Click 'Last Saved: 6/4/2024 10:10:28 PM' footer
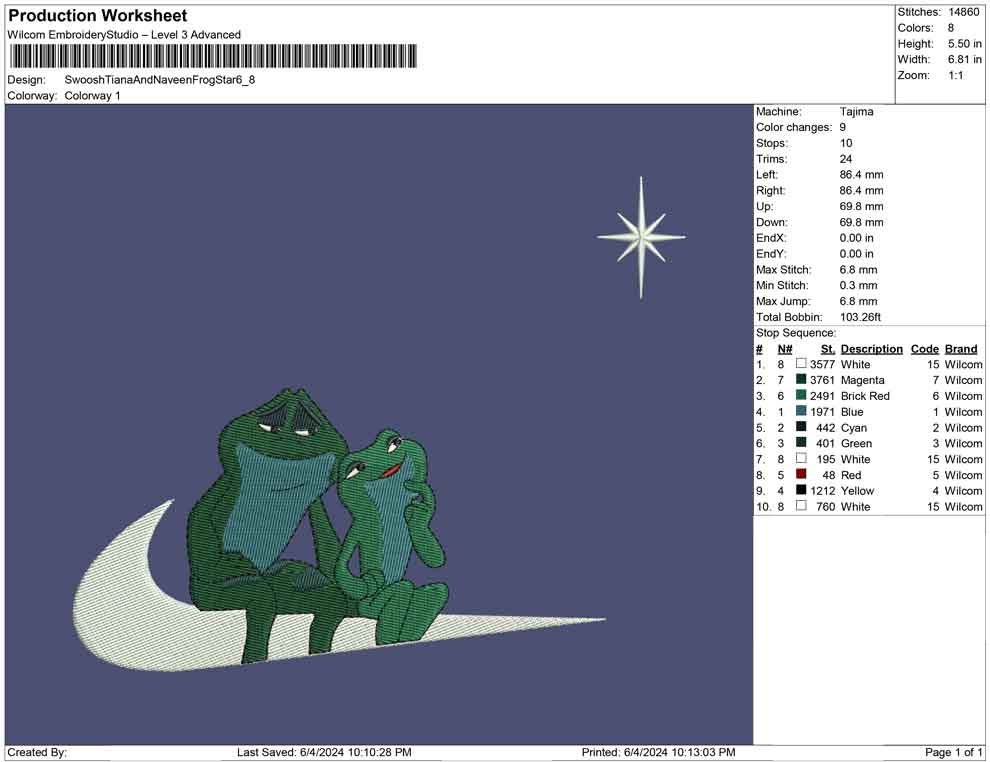 click(325, 752)
